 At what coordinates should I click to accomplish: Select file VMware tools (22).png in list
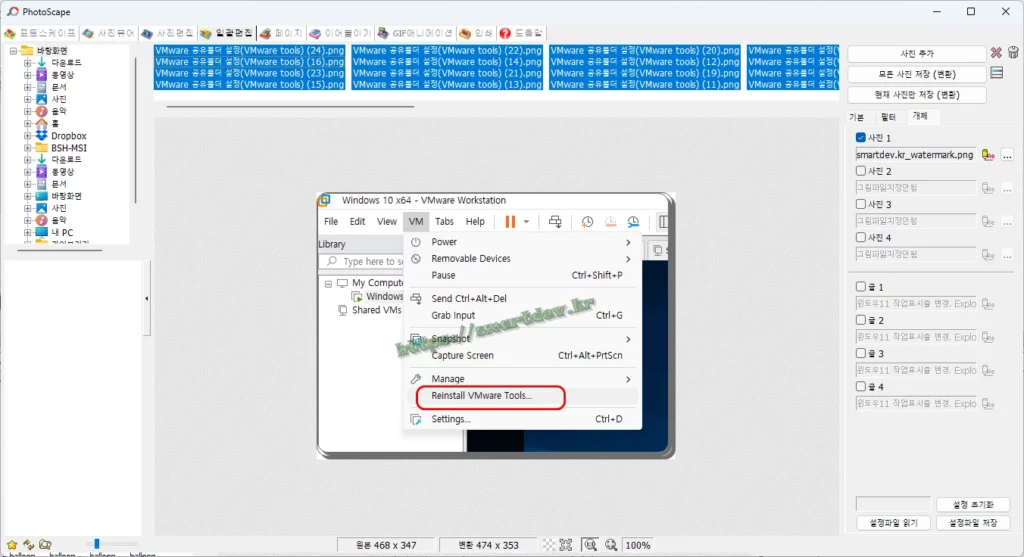coord(447,50)
